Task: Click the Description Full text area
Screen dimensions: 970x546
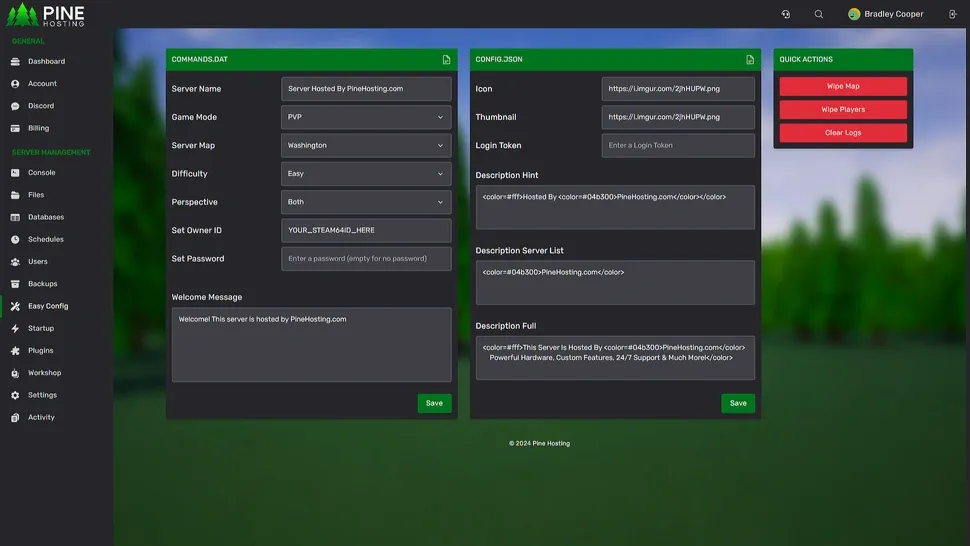Action: [615, 358]
